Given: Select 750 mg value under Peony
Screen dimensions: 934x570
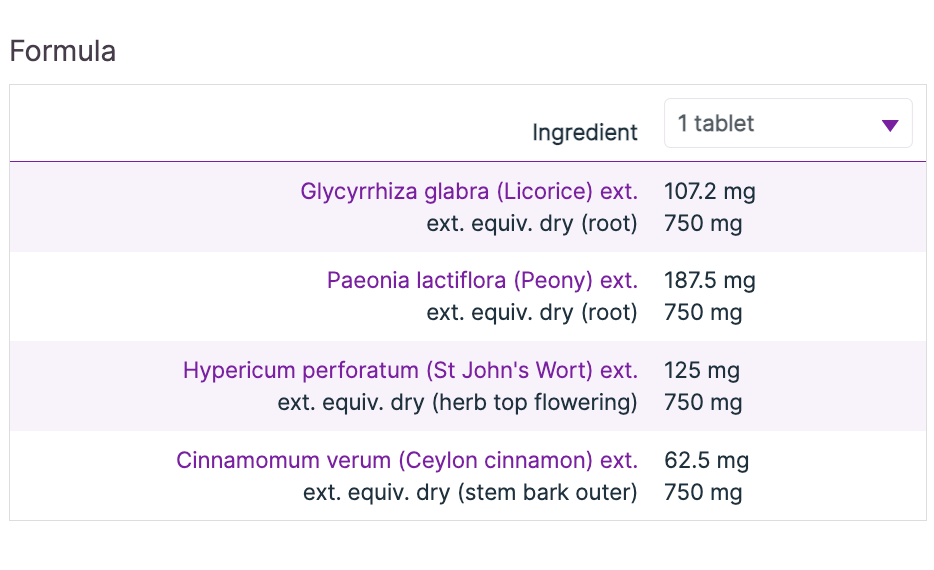Looking at the screenshot, I should point(703,313).
